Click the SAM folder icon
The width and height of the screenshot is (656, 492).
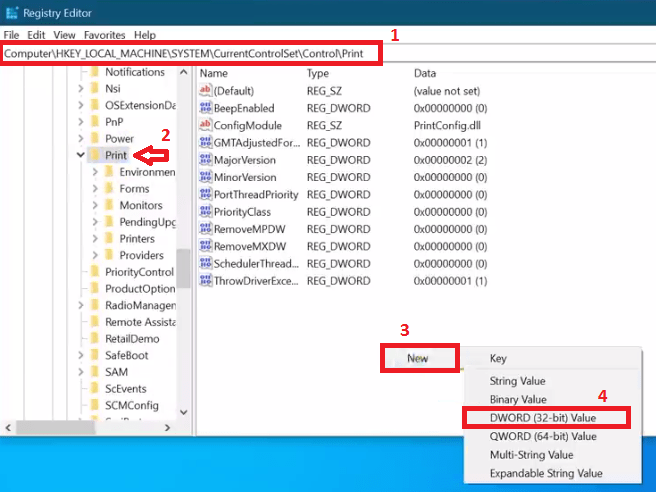(95, 372)
